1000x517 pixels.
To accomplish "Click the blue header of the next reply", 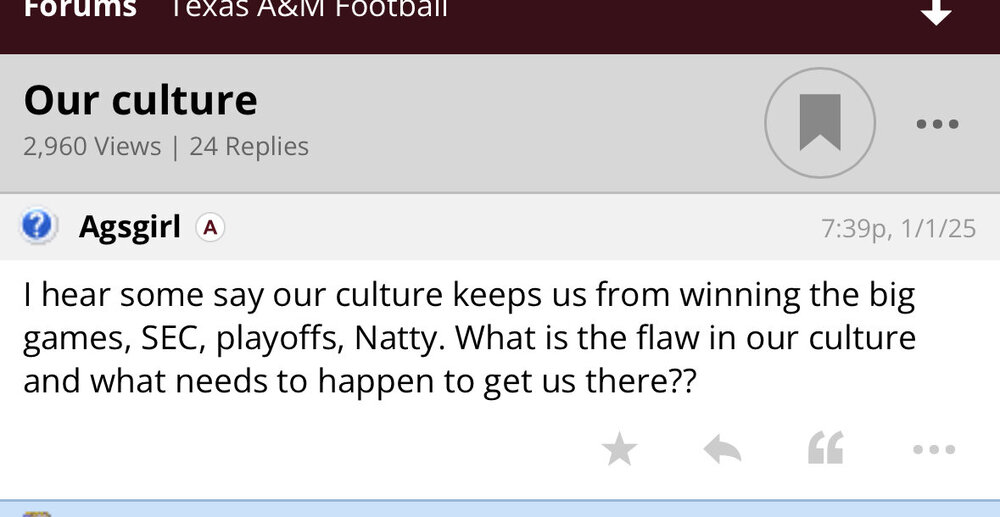I will coord(500,509).
